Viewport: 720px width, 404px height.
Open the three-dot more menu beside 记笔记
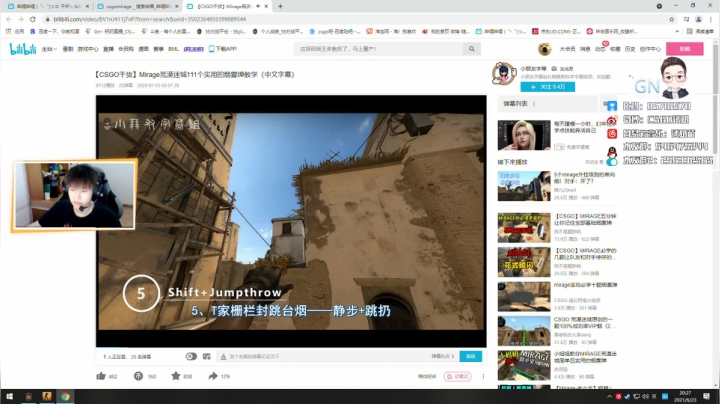[x=483, y=376]
